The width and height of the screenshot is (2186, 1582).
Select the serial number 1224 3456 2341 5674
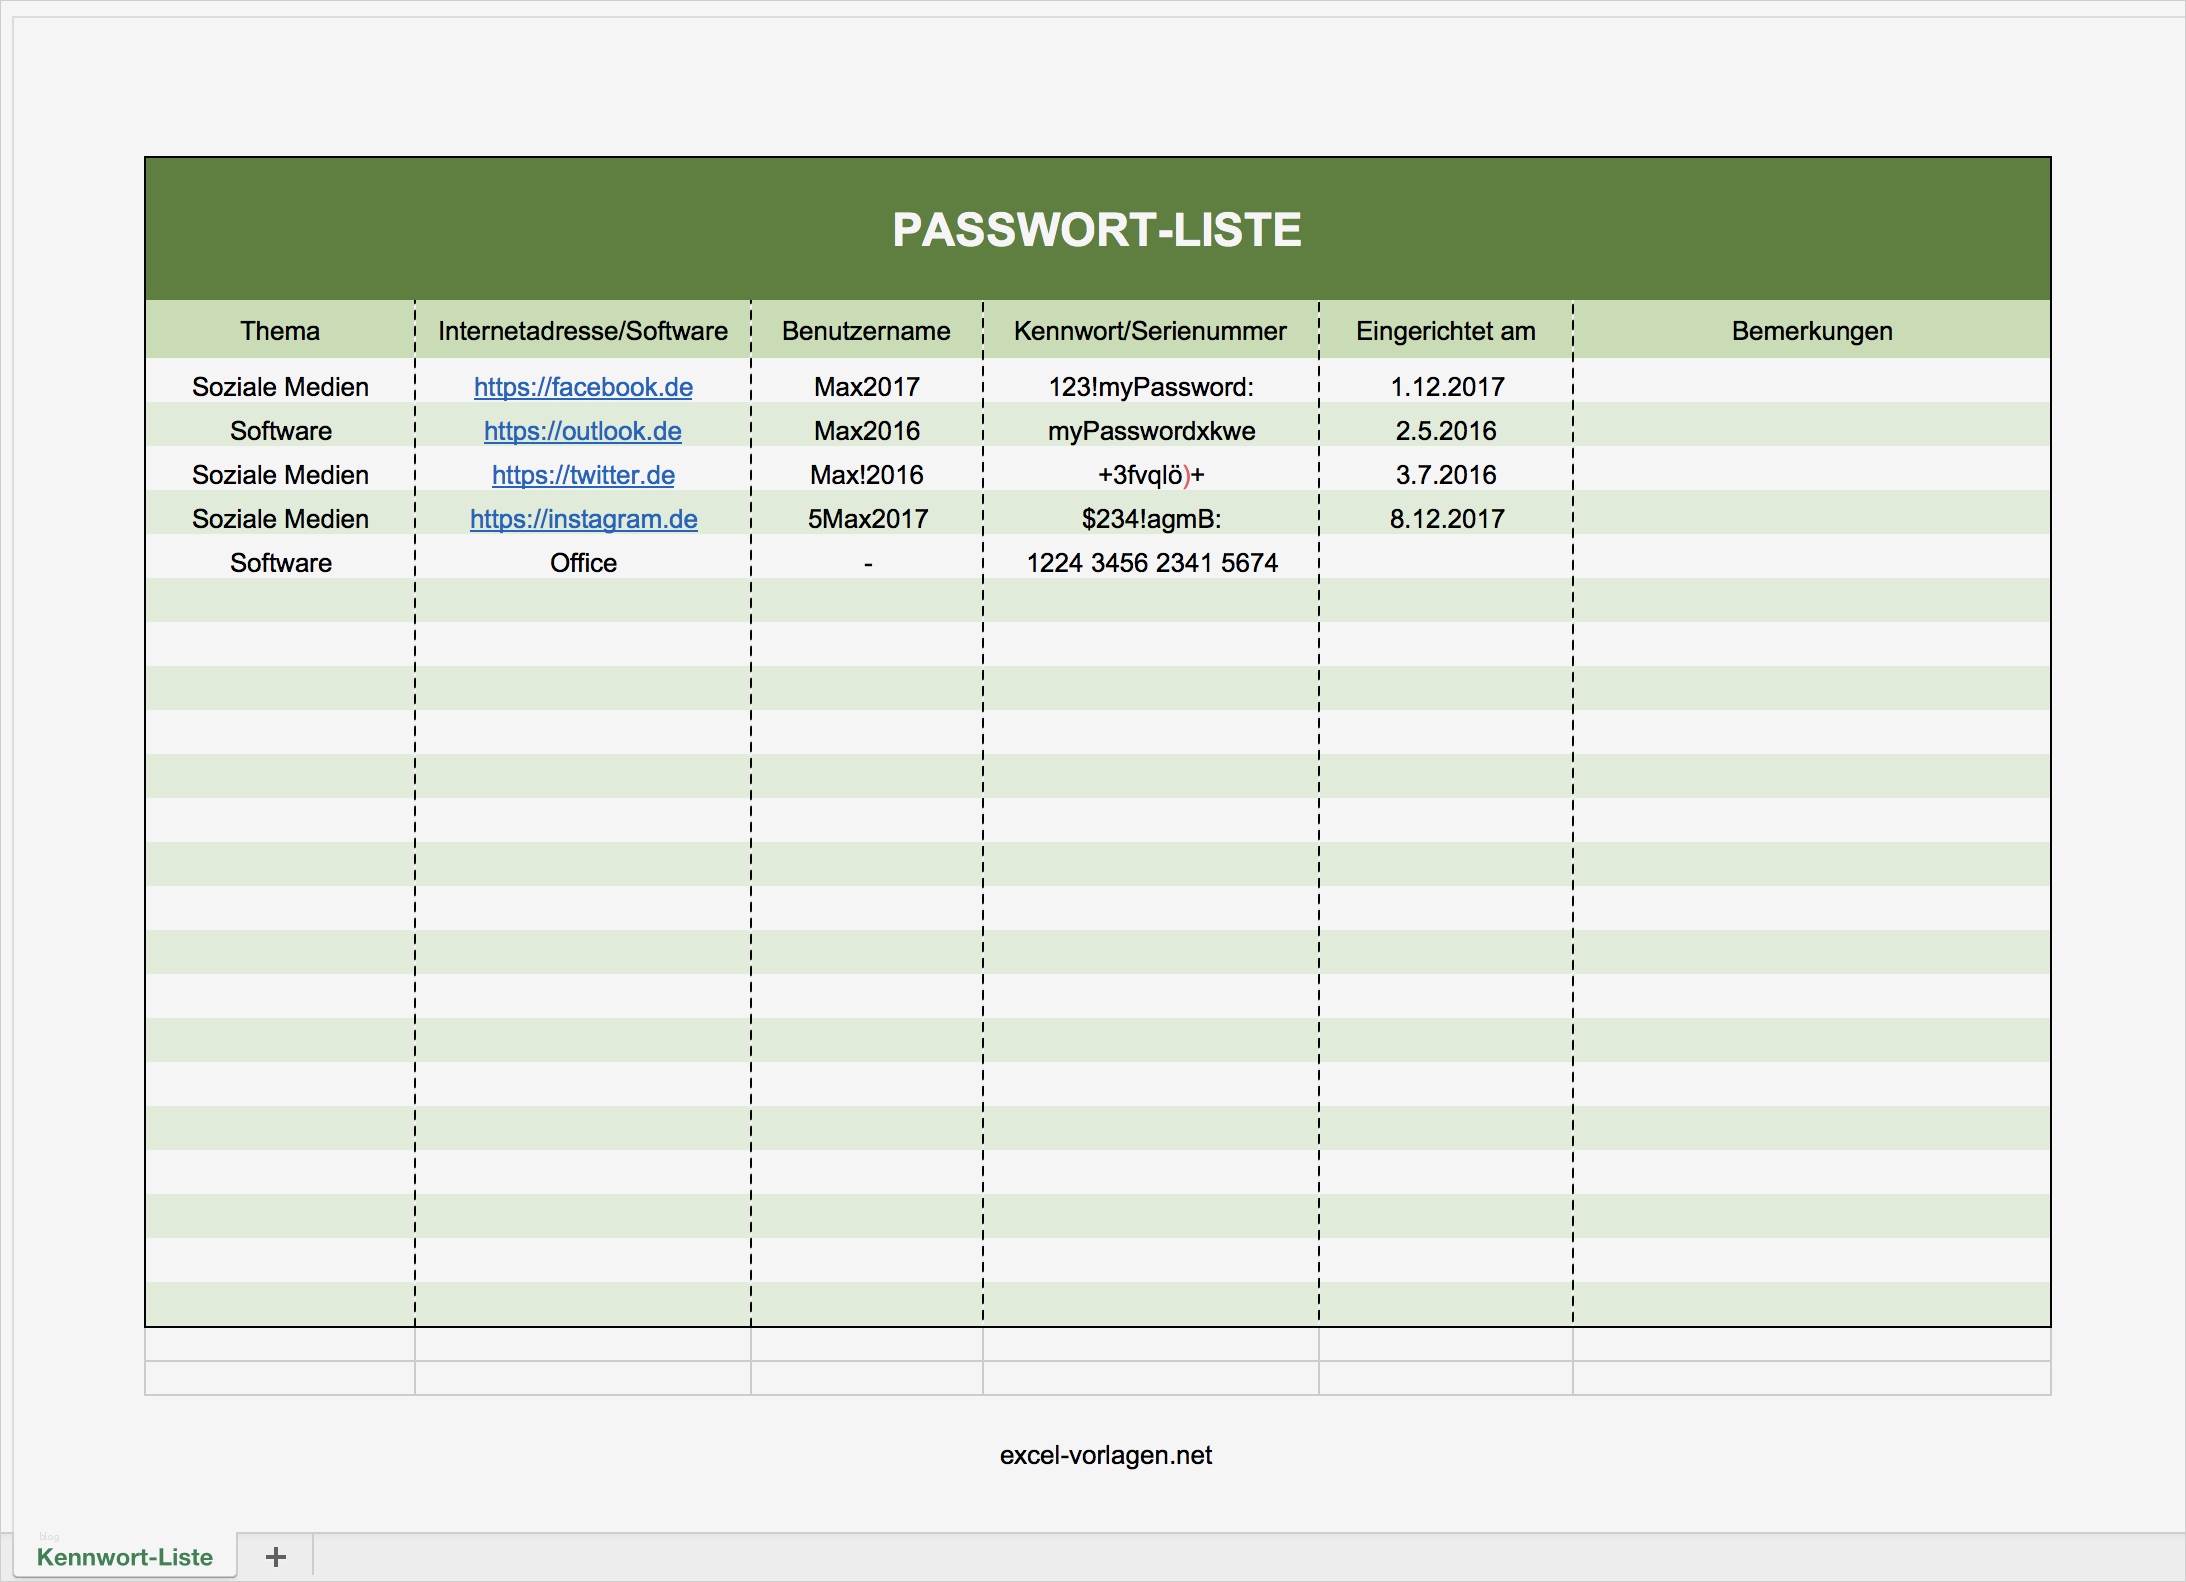coord(1151,562)
